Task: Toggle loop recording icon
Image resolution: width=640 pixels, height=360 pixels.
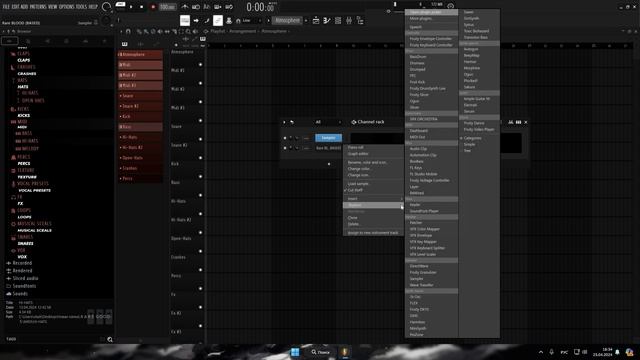Action: [x=229, y=7]
